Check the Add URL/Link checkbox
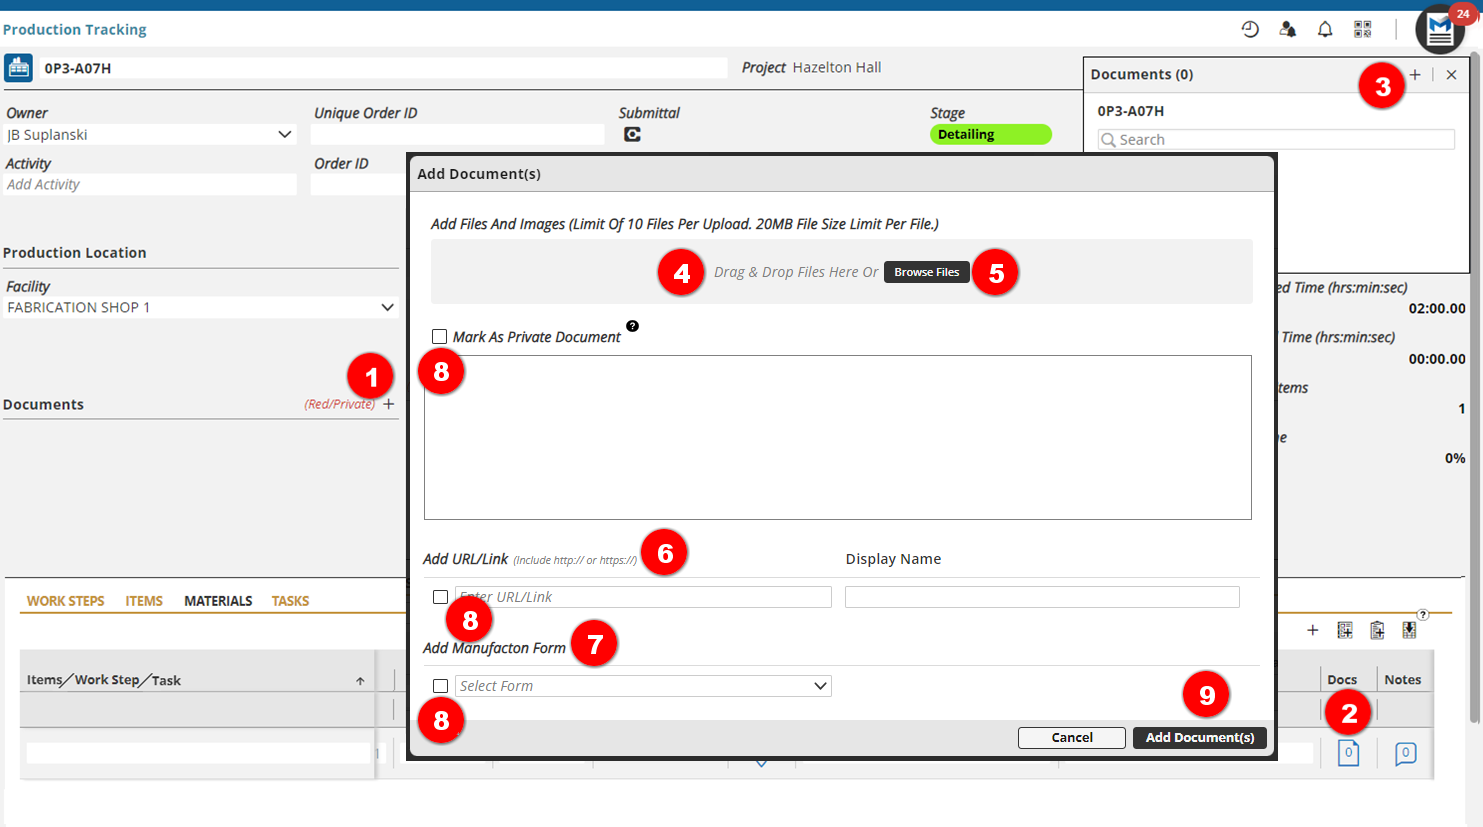Image resolution: width=1483 pixels, height=827 pixels. point(440,597)
